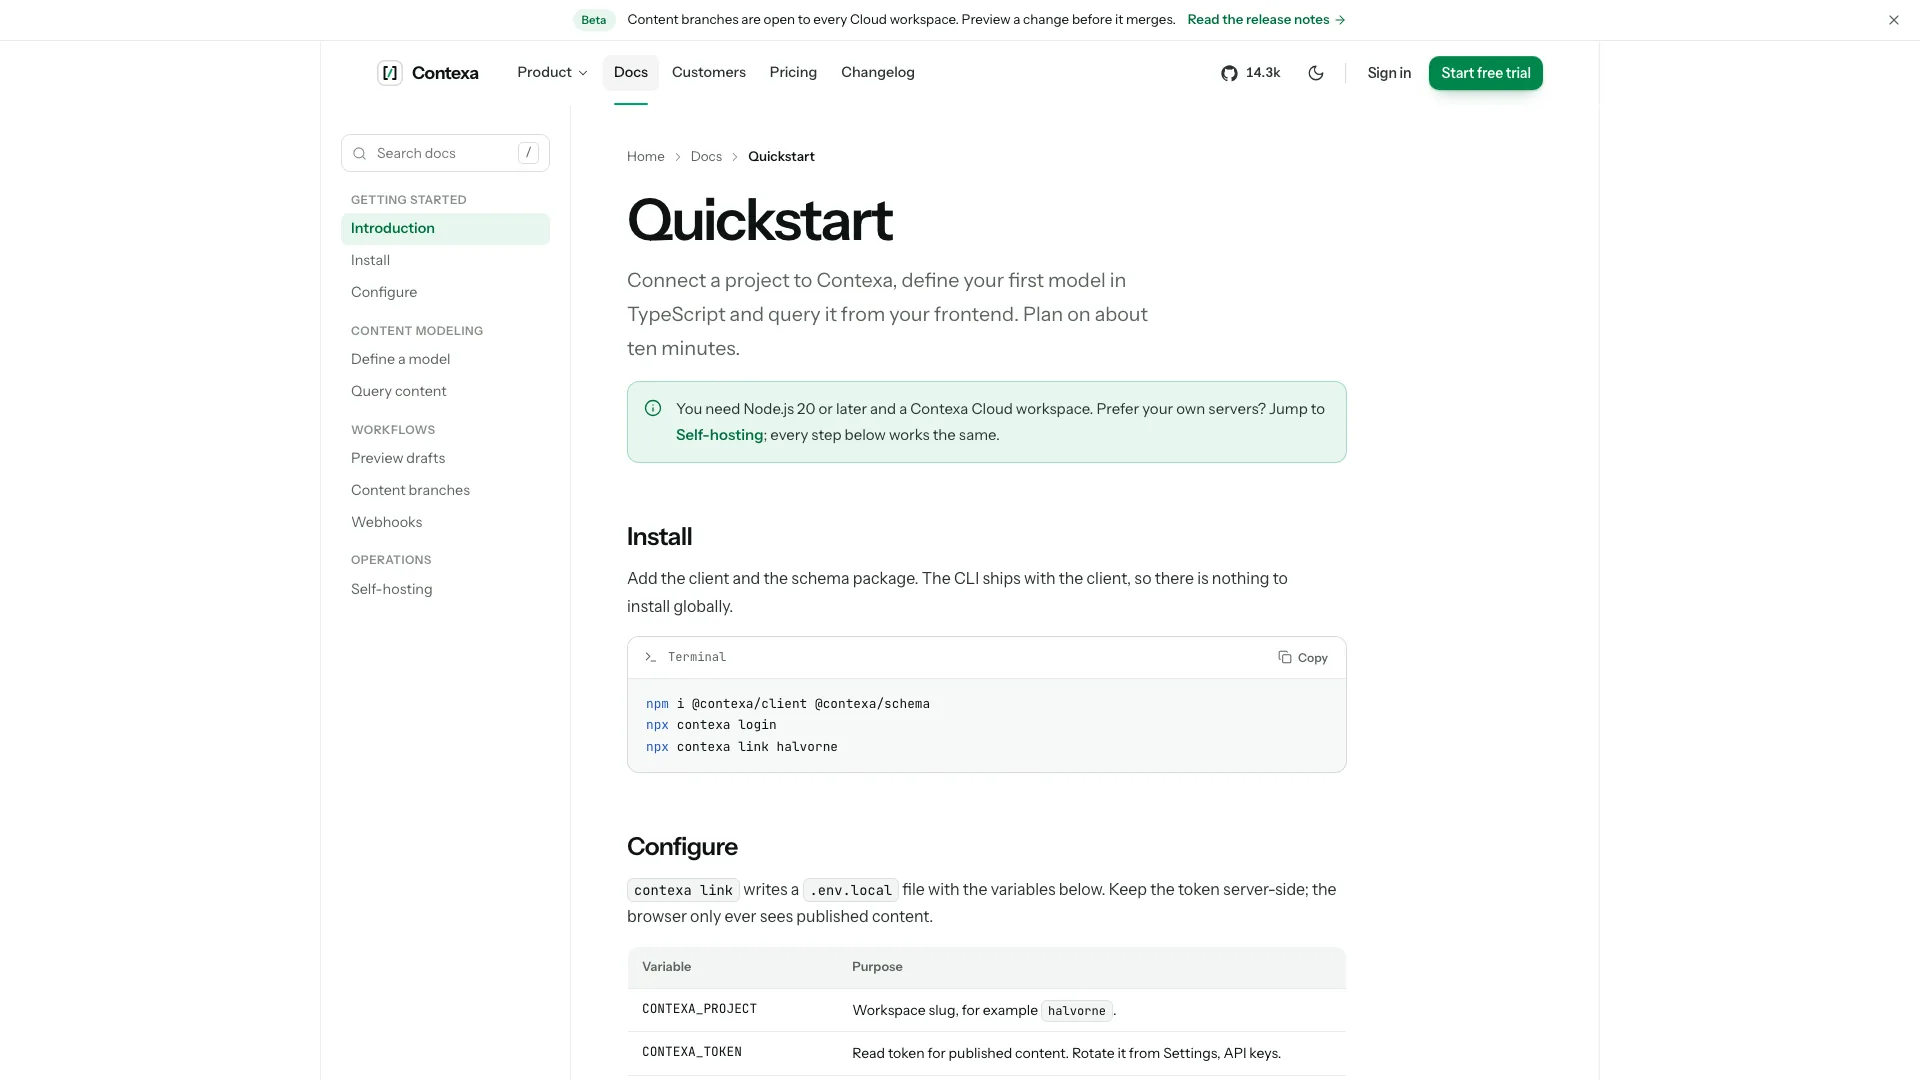Image resolution: width=1920 pixels, height=1080 pixels.
Task: Click the slash shortcut key badge
Action: click(x=528, y=153)
